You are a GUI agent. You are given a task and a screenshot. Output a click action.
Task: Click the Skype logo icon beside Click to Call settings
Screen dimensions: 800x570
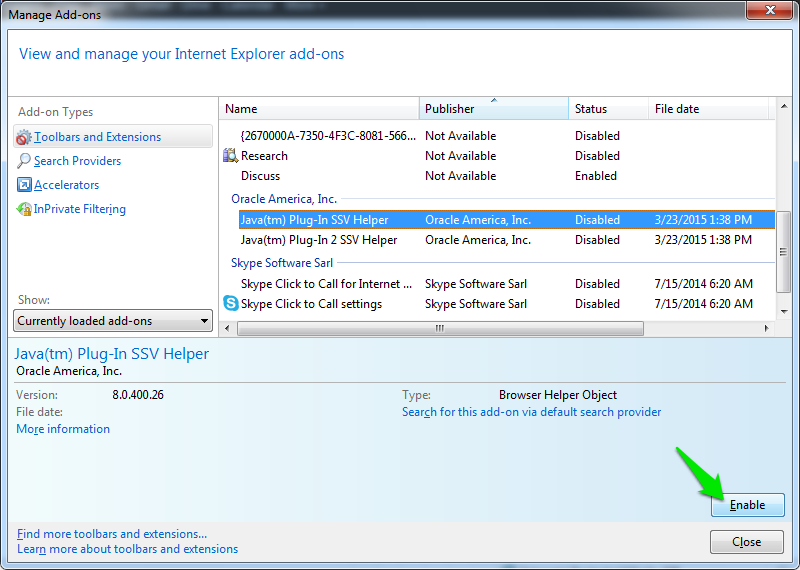231,304
